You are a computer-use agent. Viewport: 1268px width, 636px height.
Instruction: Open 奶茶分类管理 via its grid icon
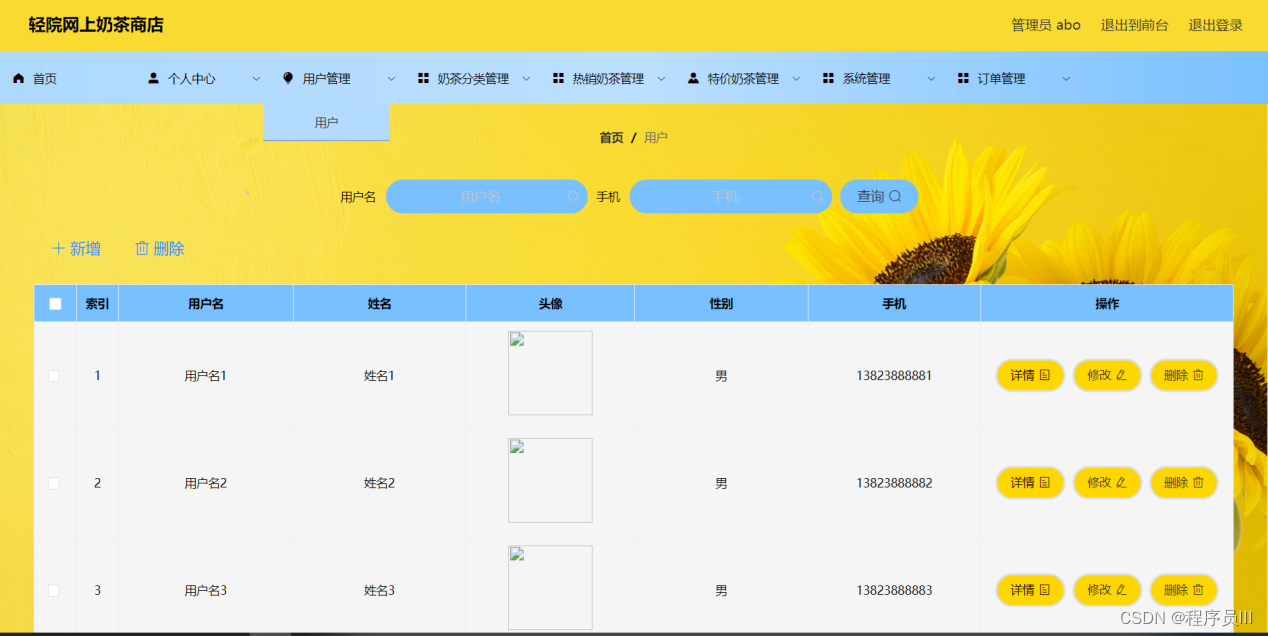pyautogui.click(x=423, y=77)
